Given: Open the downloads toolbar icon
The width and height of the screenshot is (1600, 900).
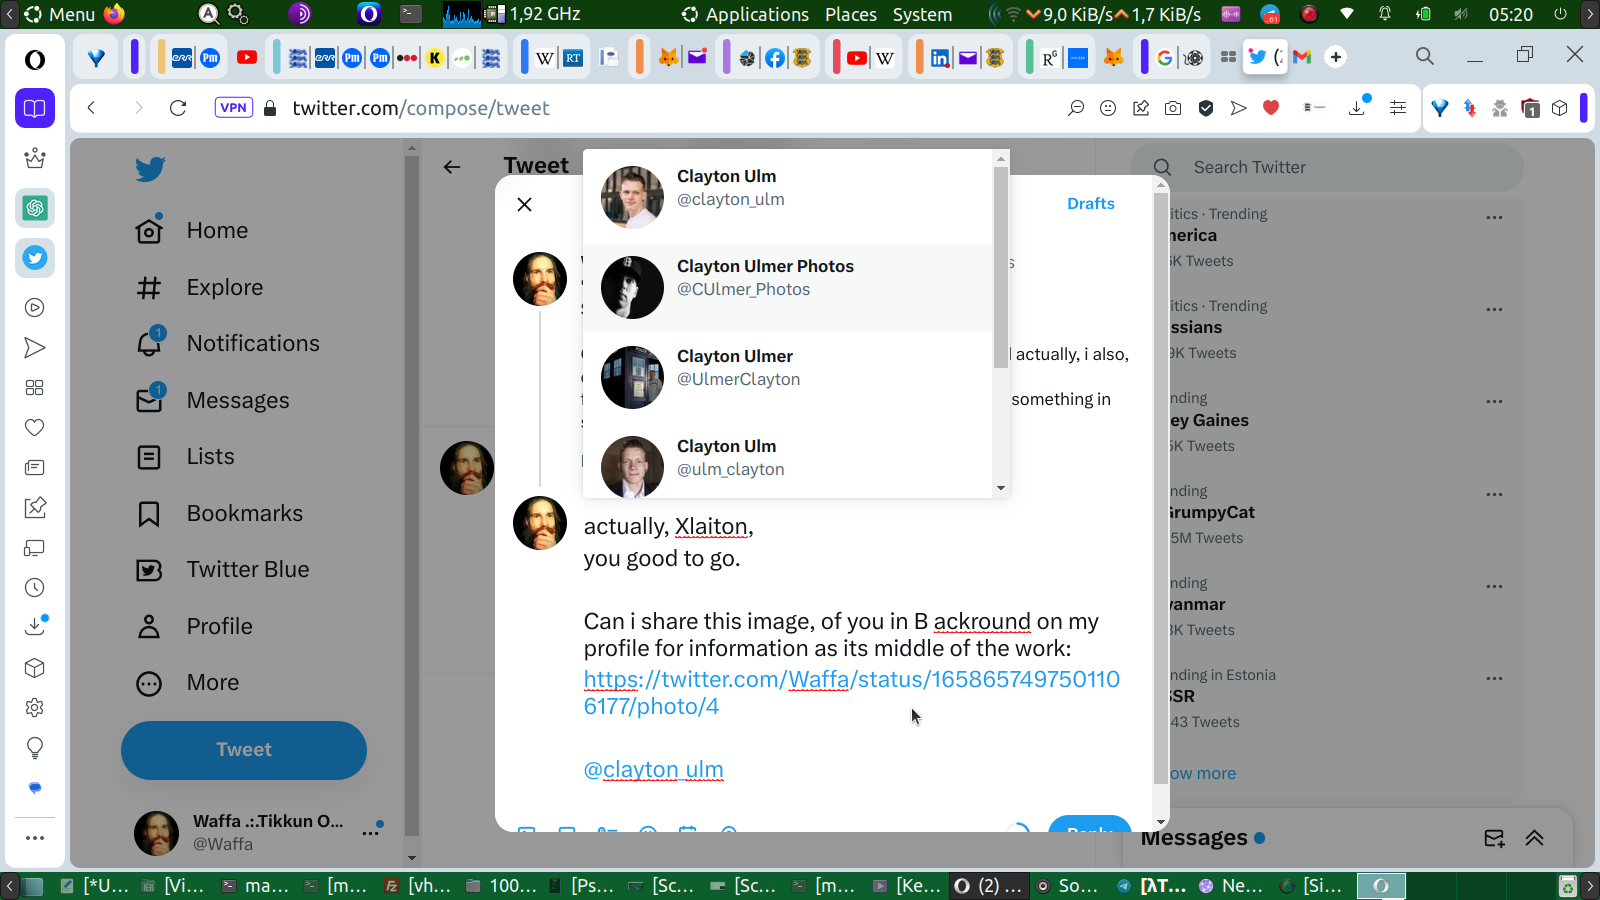Looking at the screenshot, I should 1358,107.
